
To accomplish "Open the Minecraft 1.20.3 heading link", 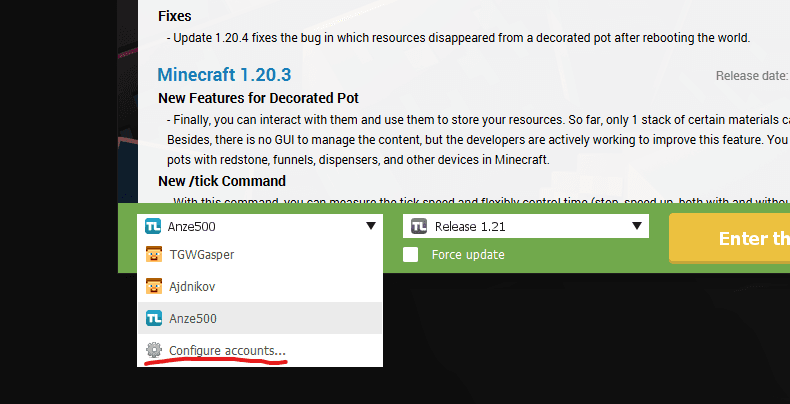I will pos(224,75).
